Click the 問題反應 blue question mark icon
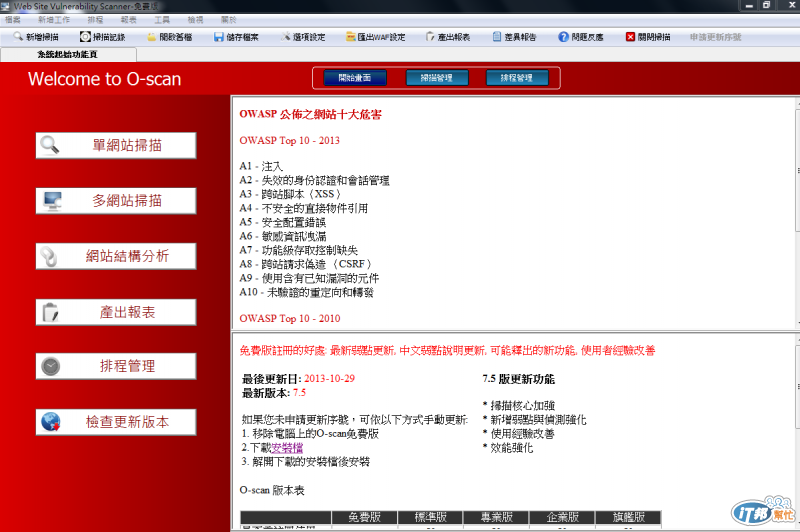This screenshot has height=532, width=800. click(563, 37)
